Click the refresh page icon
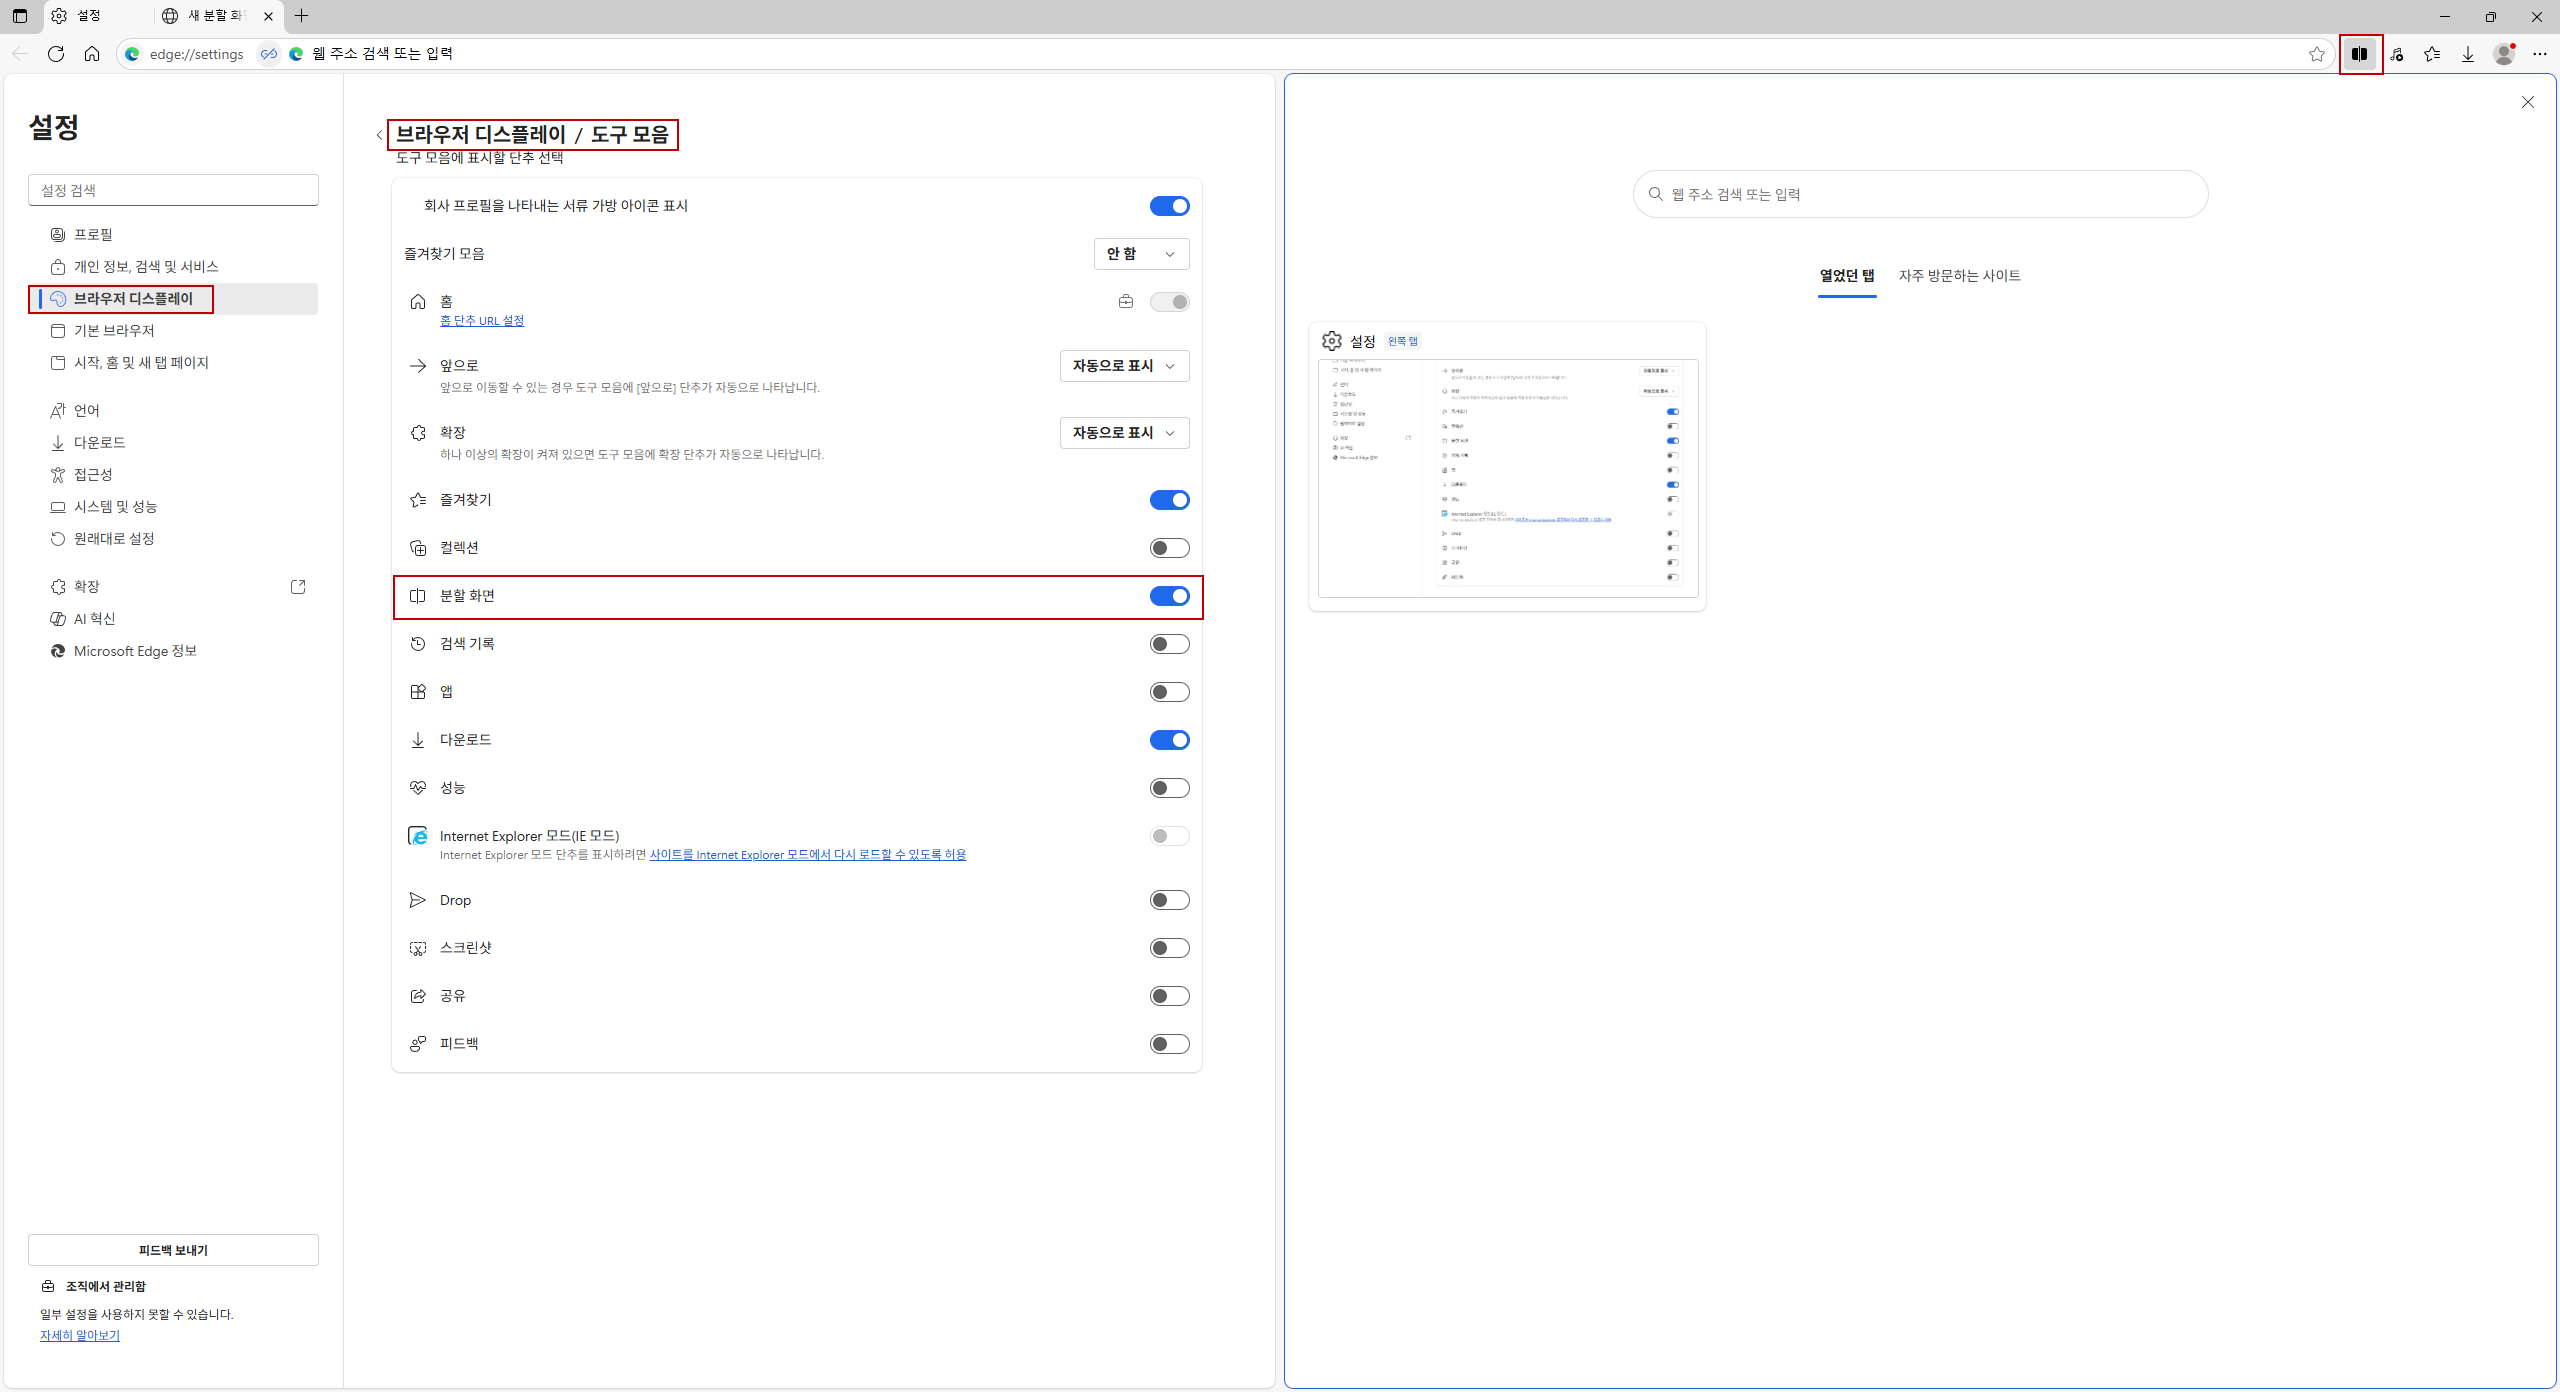 pyautogui.click(x=56, y=54)
